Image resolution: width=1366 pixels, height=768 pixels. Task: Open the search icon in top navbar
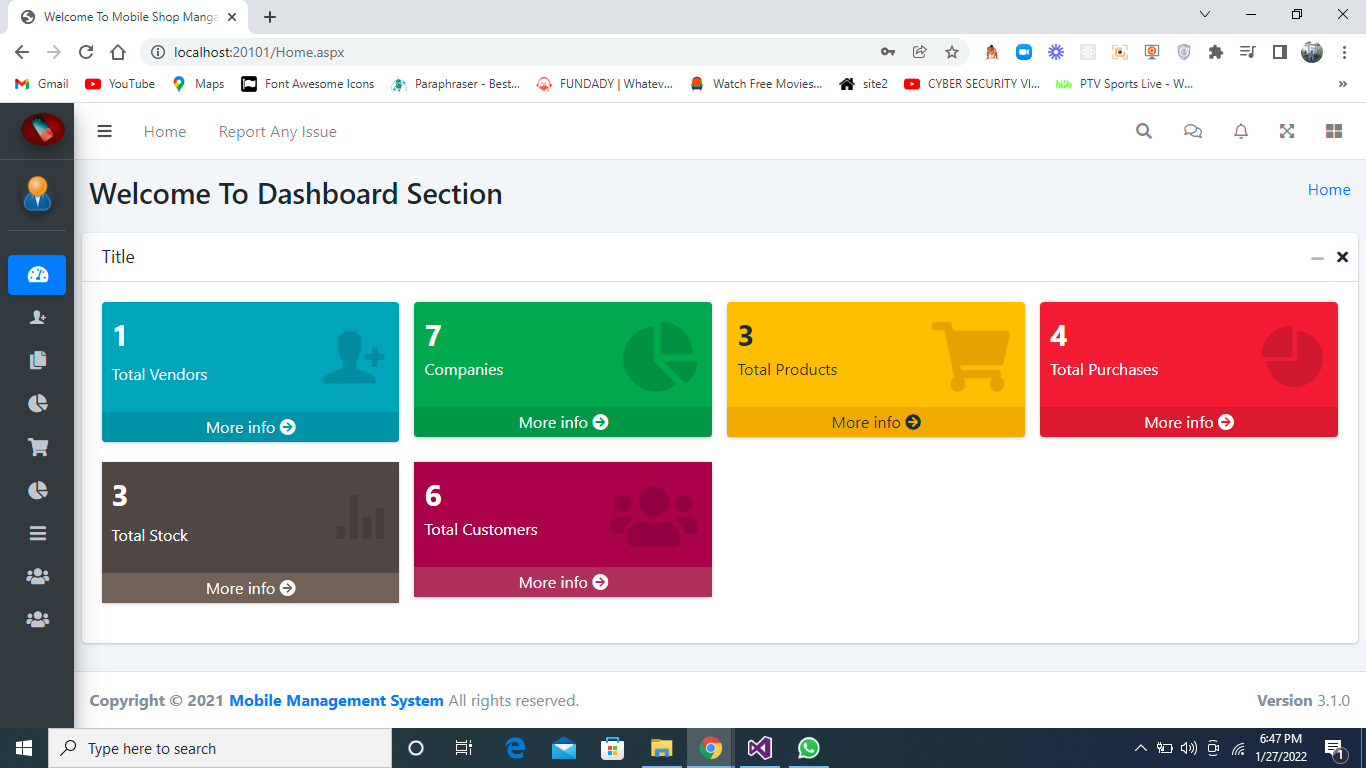[x=1143, y=131]
